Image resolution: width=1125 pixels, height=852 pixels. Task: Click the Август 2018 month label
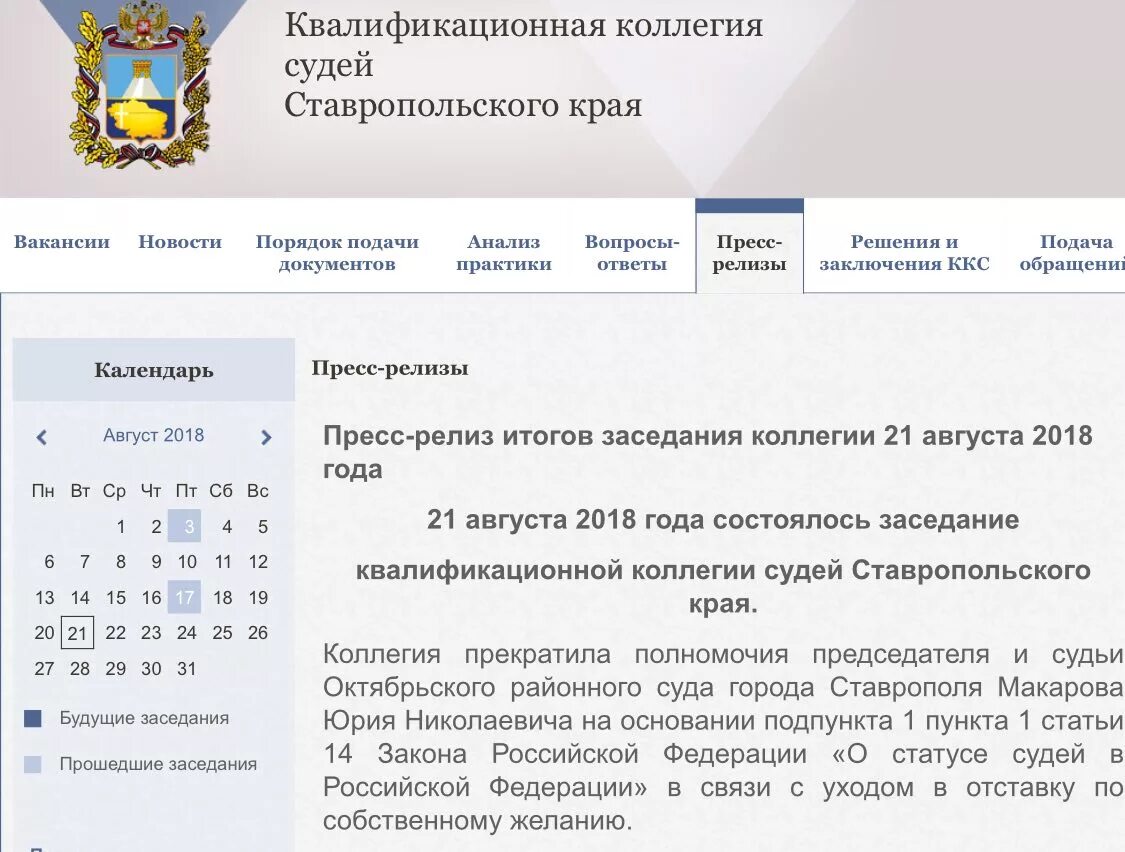[154, 436]
